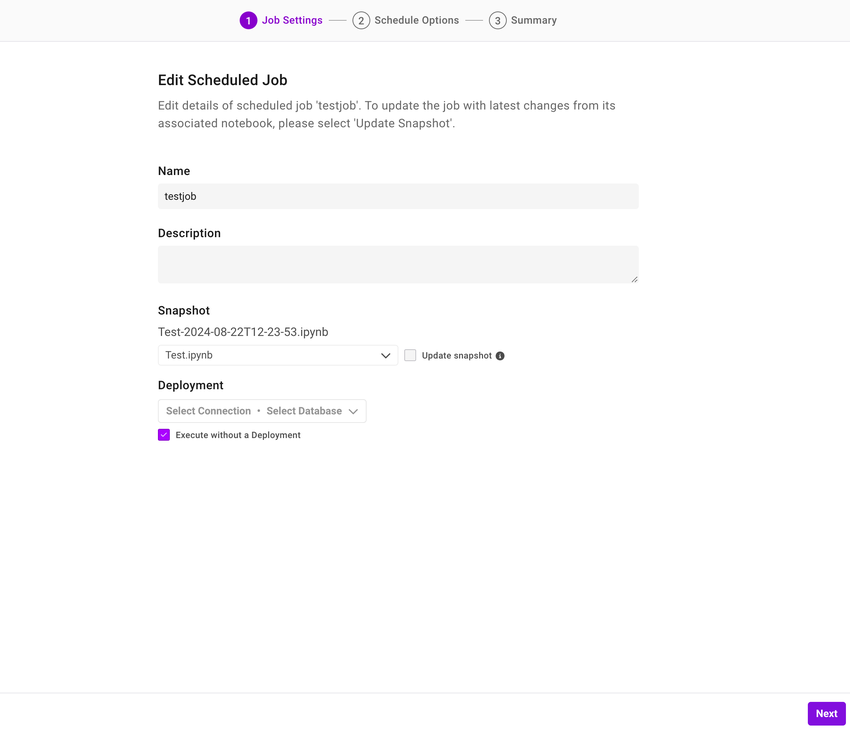Click the chevron on the Test.ipynb selector
This screenshot has height=730, width=850.
pyautogui.click(x=385, y=355)
